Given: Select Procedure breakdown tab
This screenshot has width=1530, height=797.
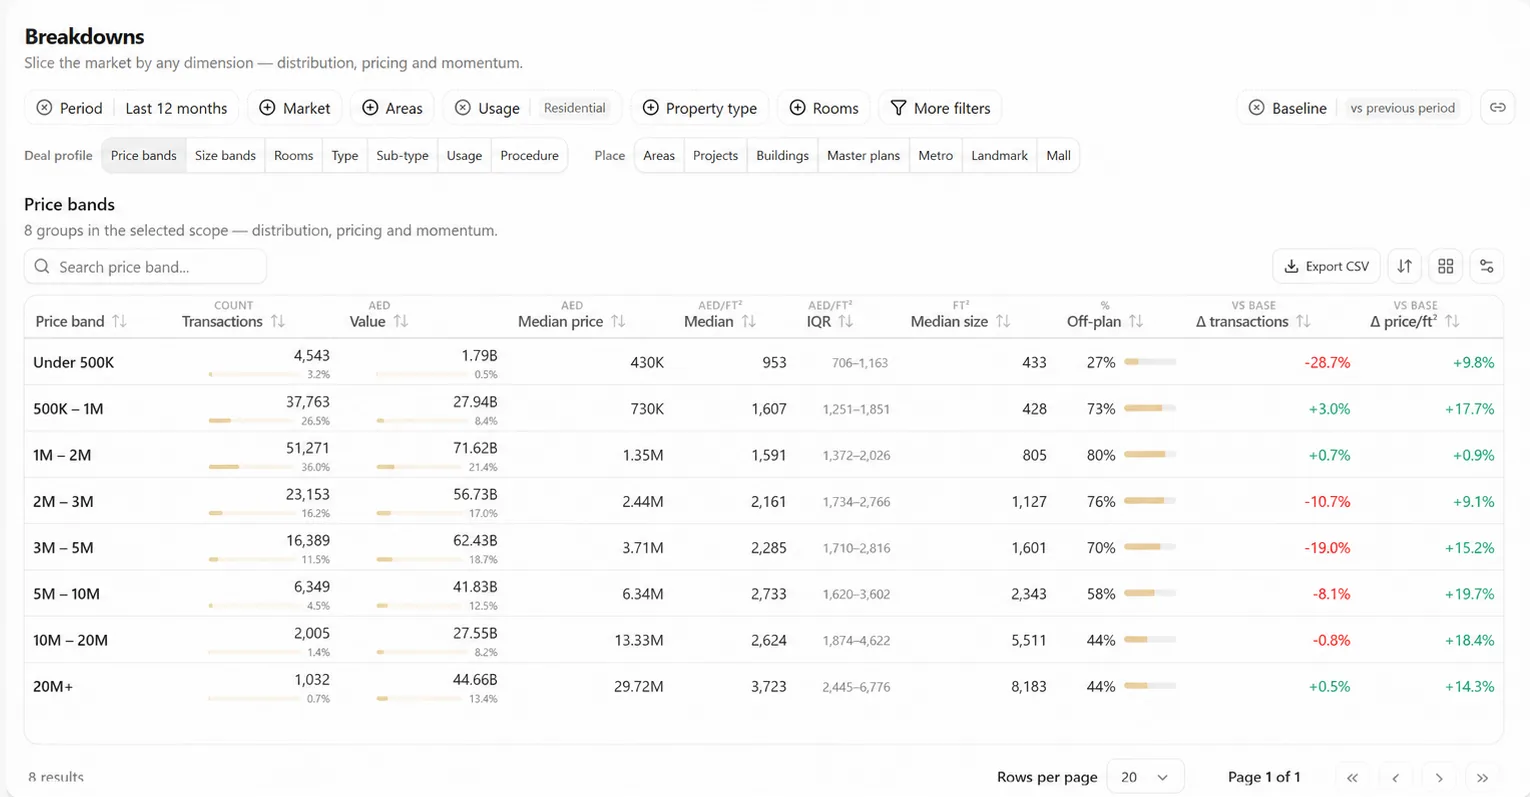Looking at the screenshot, I should click(529, 155).
